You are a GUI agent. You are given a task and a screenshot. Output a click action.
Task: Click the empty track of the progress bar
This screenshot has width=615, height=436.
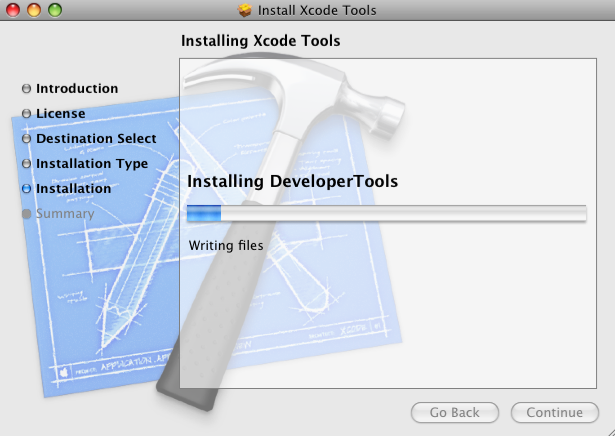(400, 213)
